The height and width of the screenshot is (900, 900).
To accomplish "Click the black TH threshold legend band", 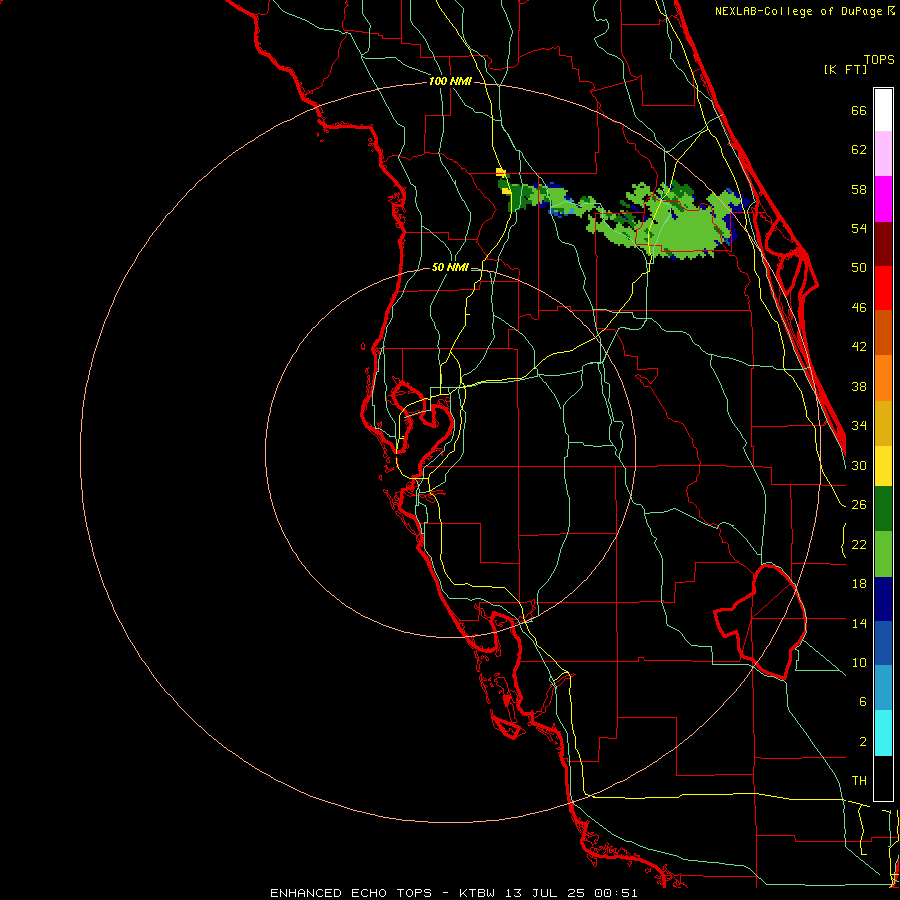I will pyautogui.click(x=883, y=778).
